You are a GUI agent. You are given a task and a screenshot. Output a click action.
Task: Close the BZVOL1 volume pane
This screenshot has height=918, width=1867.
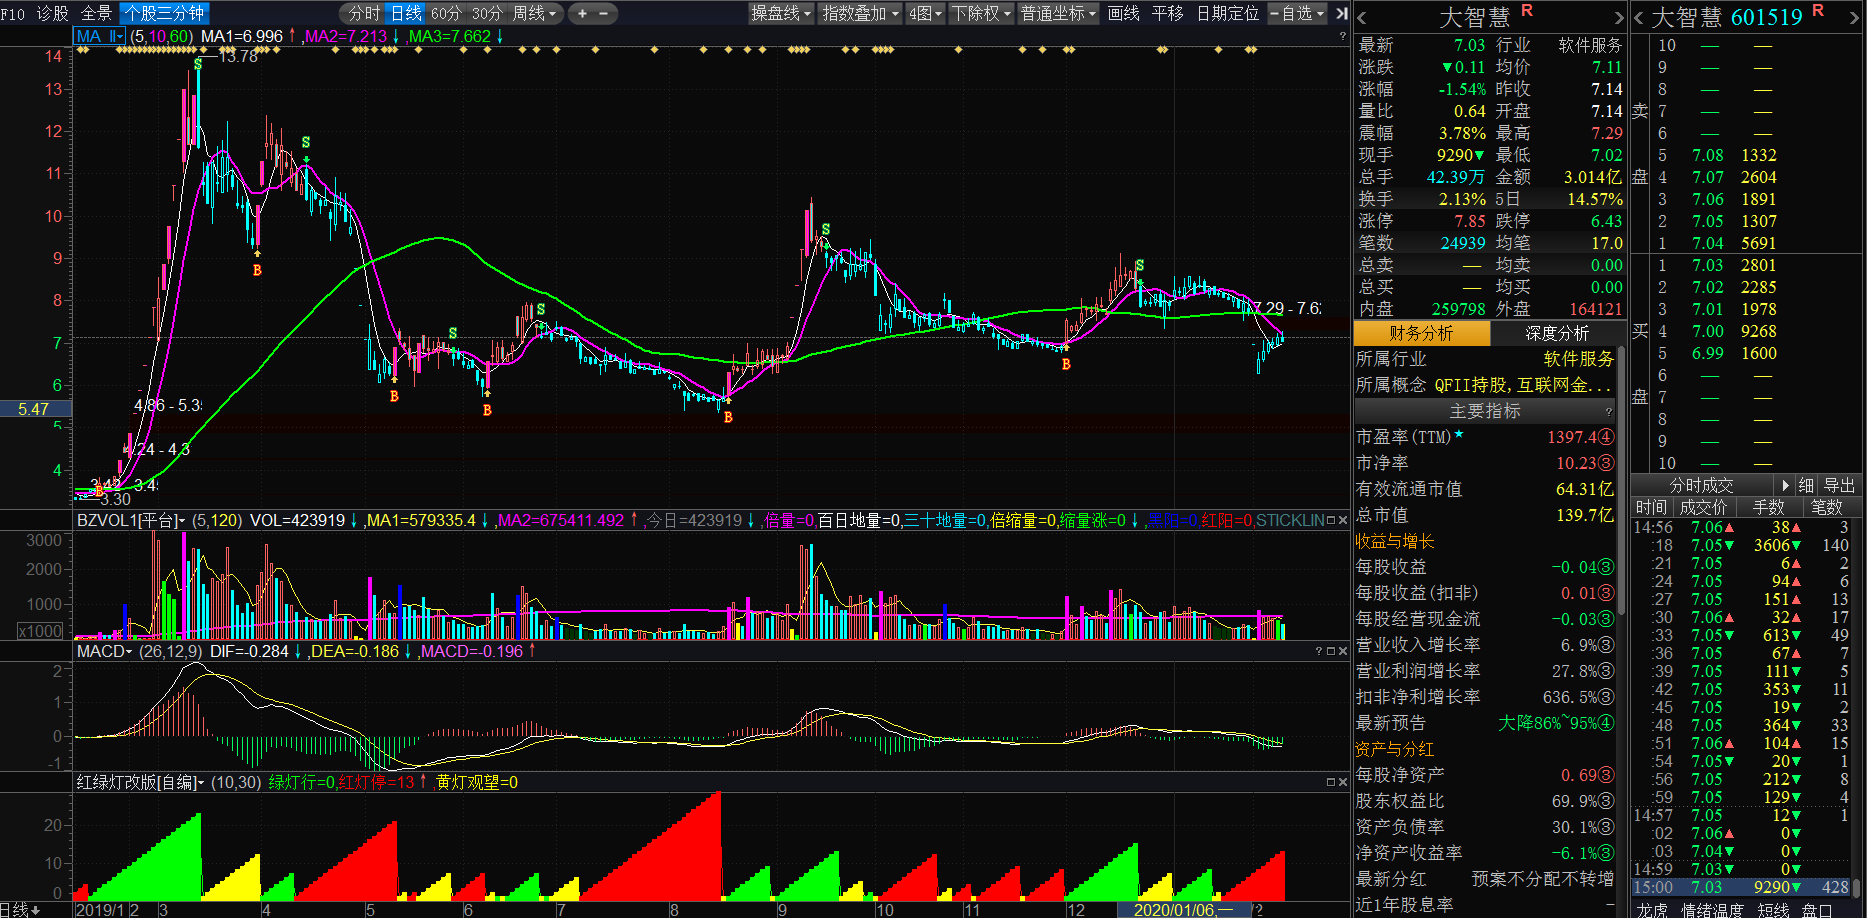click(x=1343, y=521)
